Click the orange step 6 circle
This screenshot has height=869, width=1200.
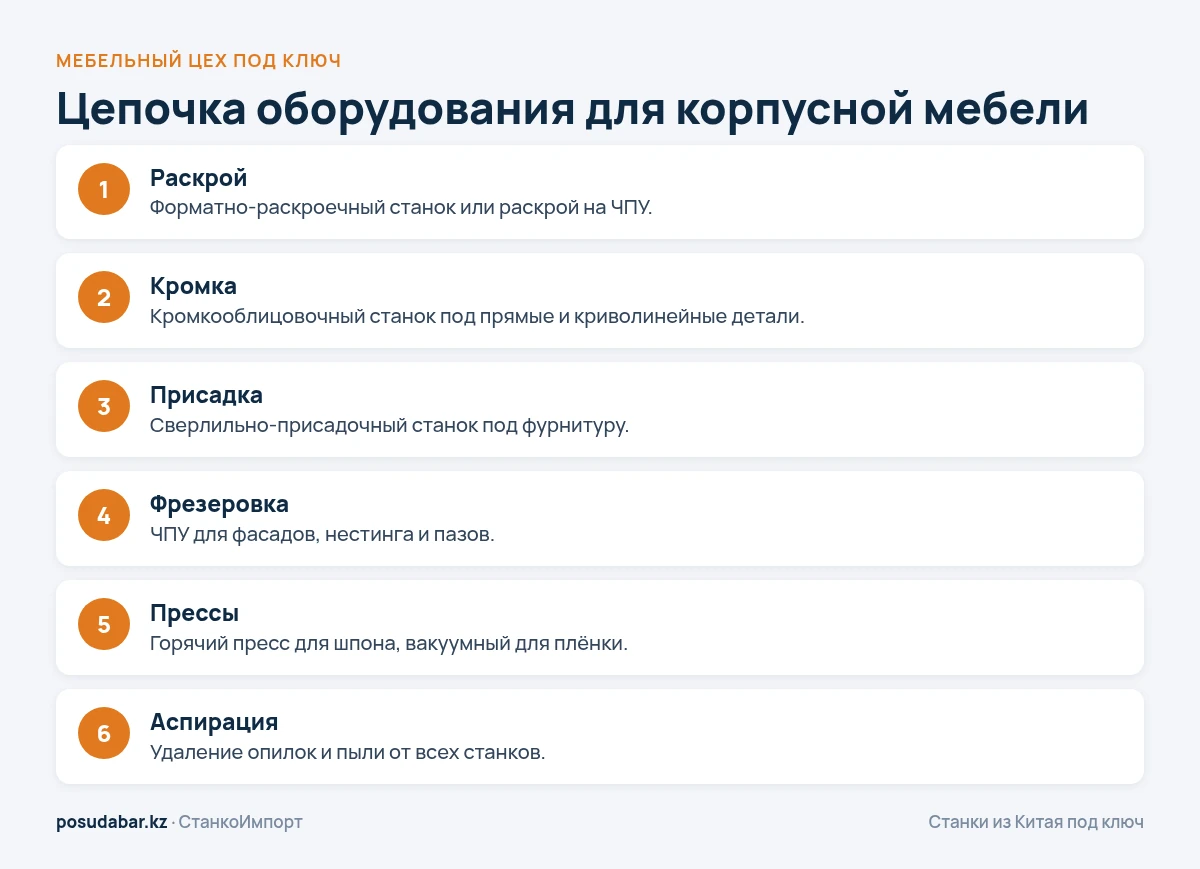[x=104, y=734]
